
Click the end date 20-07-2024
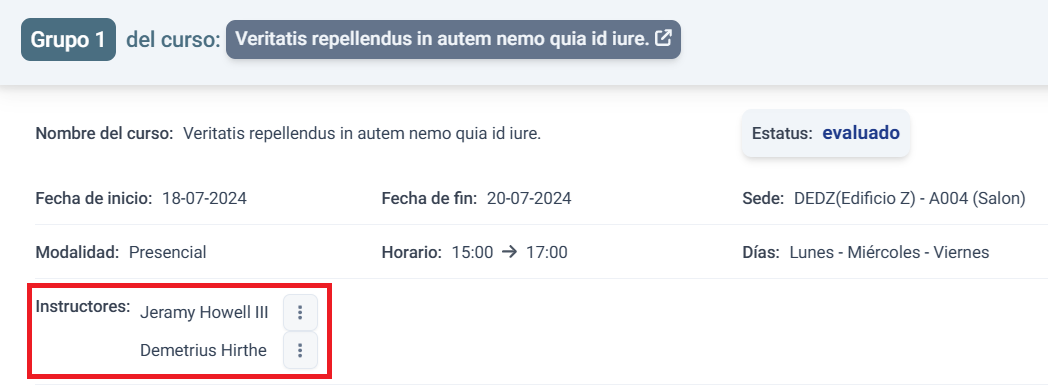pos(529,198)
